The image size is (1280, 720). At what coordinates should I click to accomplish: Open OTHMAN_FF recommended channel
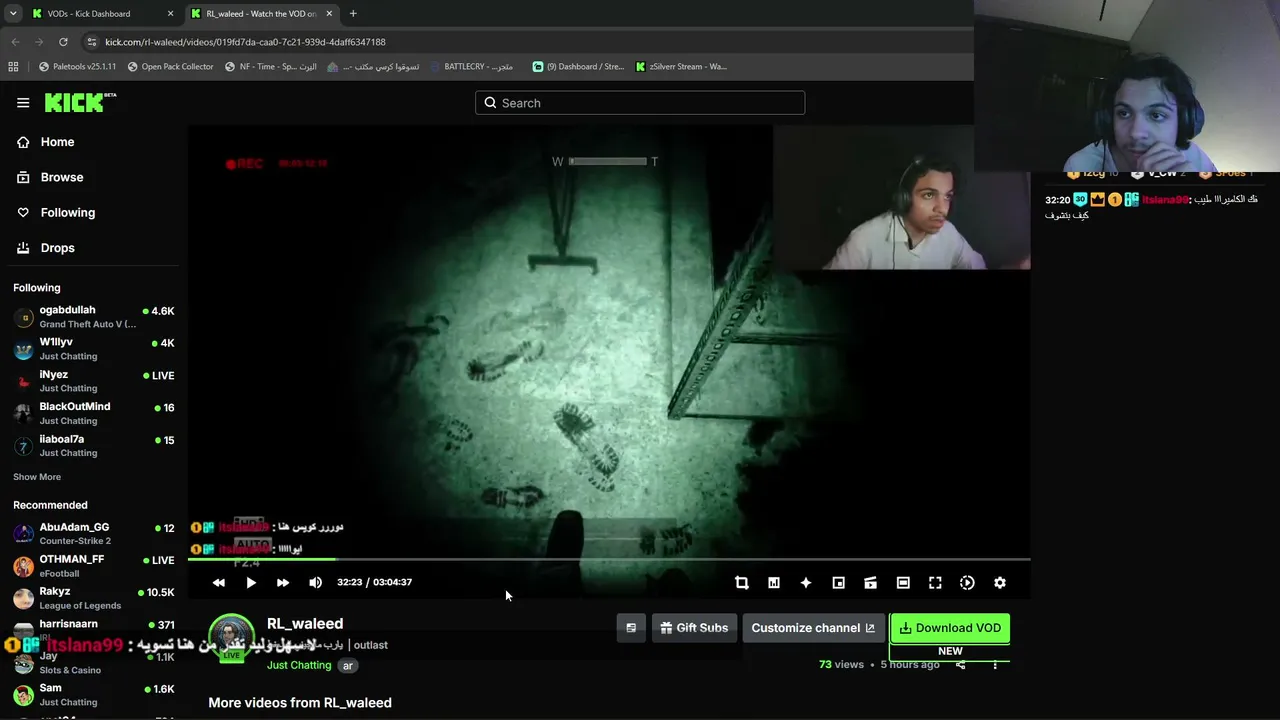pyautogui.click(x=94, y=566)
